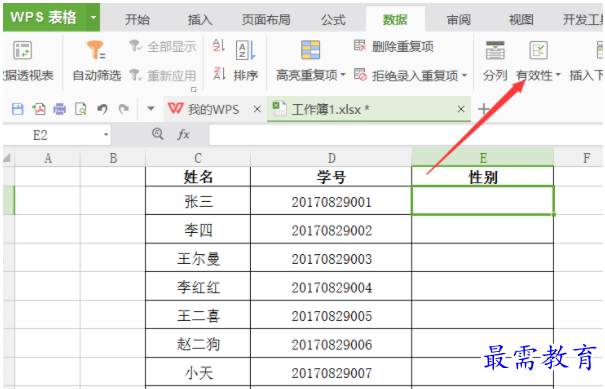The width and height of the screenshot is (605, 389).
Task: Select the cell containing 王二喜
Action: 198,315
